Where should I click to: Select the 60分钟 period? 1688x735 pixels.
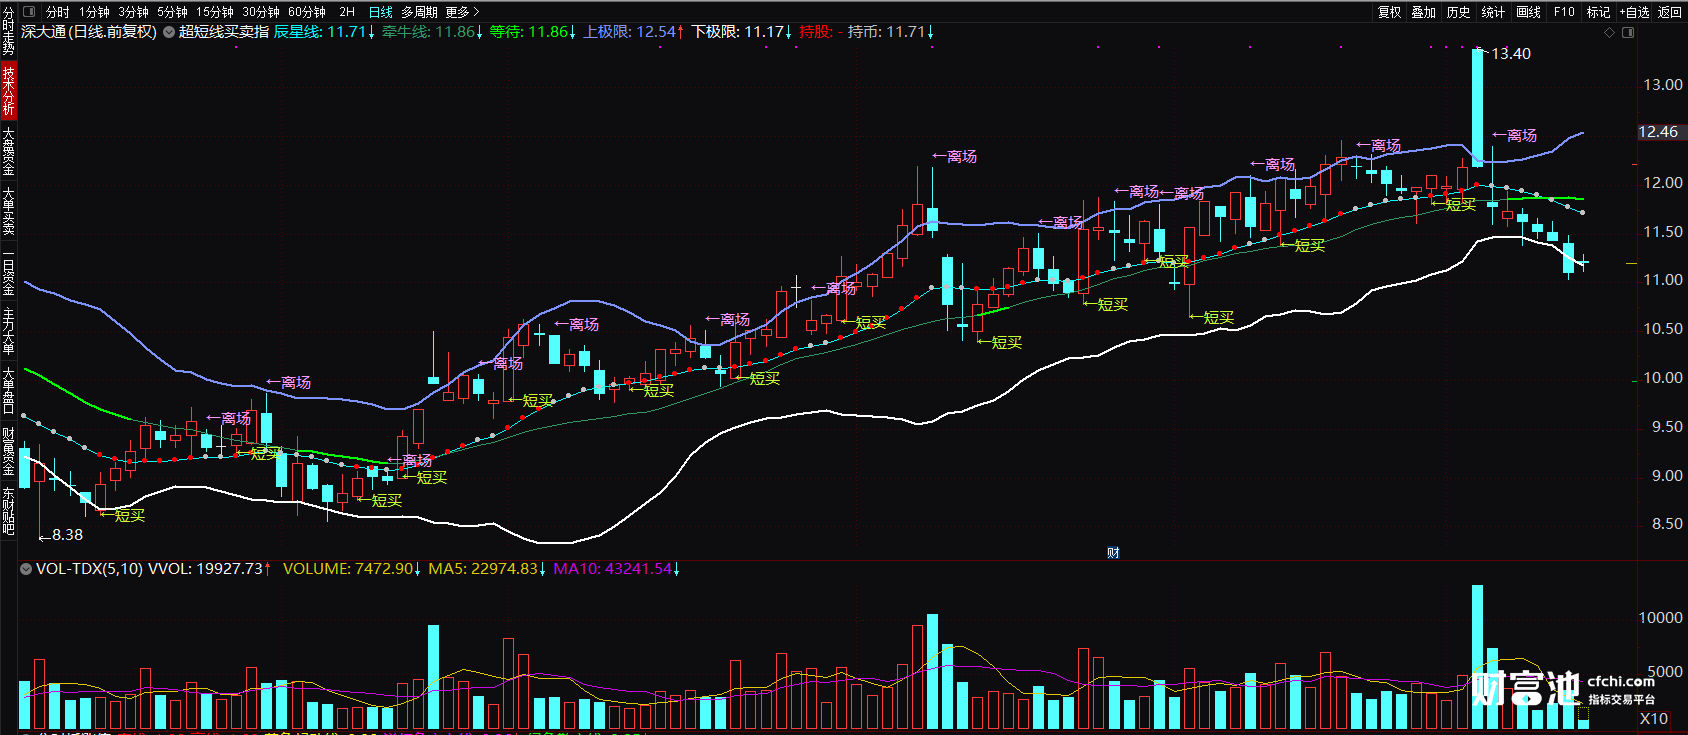click(307, 12)
